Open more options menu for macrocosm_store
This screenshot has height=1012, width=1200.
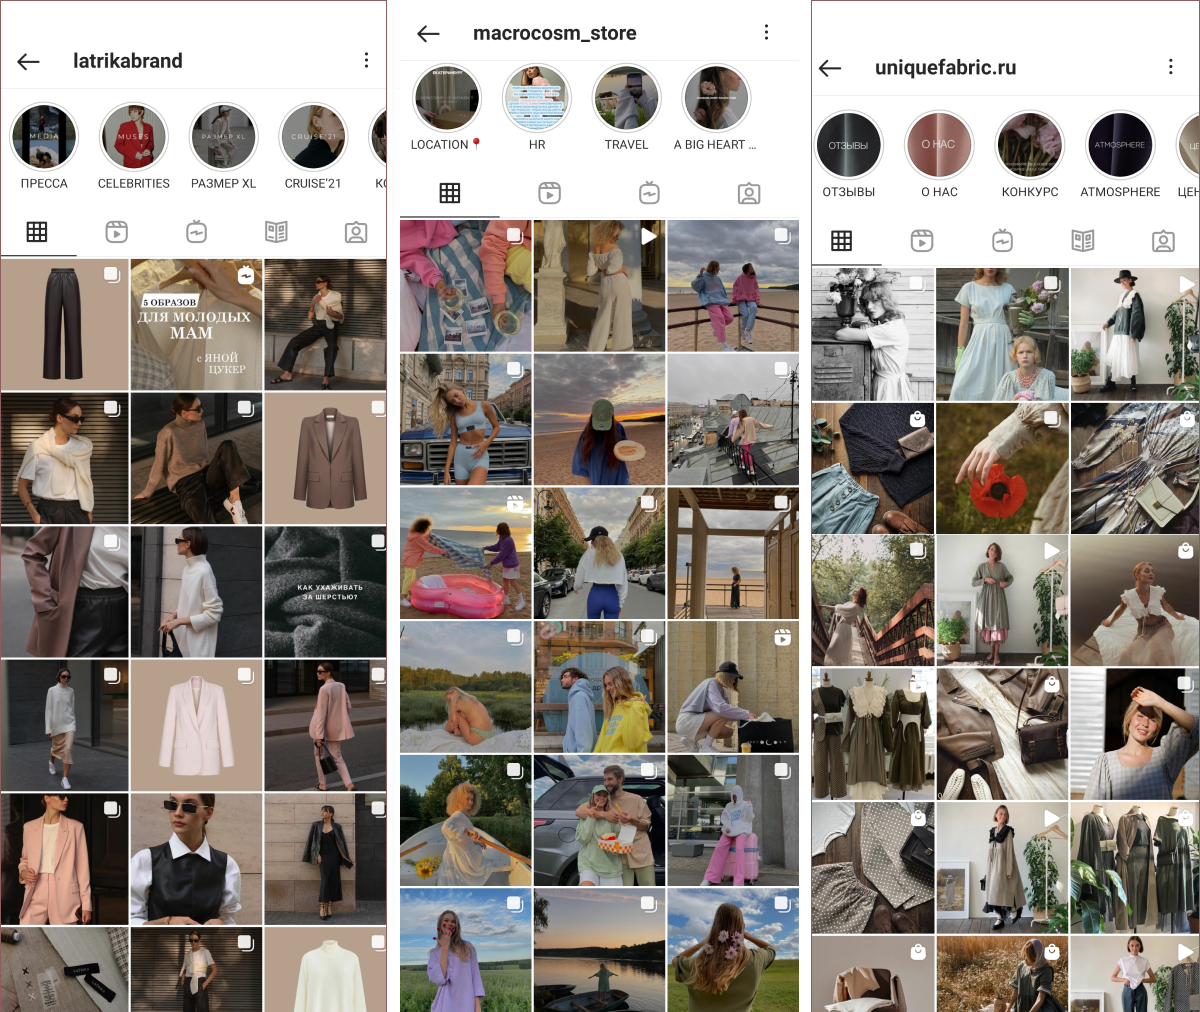point(766,33)
